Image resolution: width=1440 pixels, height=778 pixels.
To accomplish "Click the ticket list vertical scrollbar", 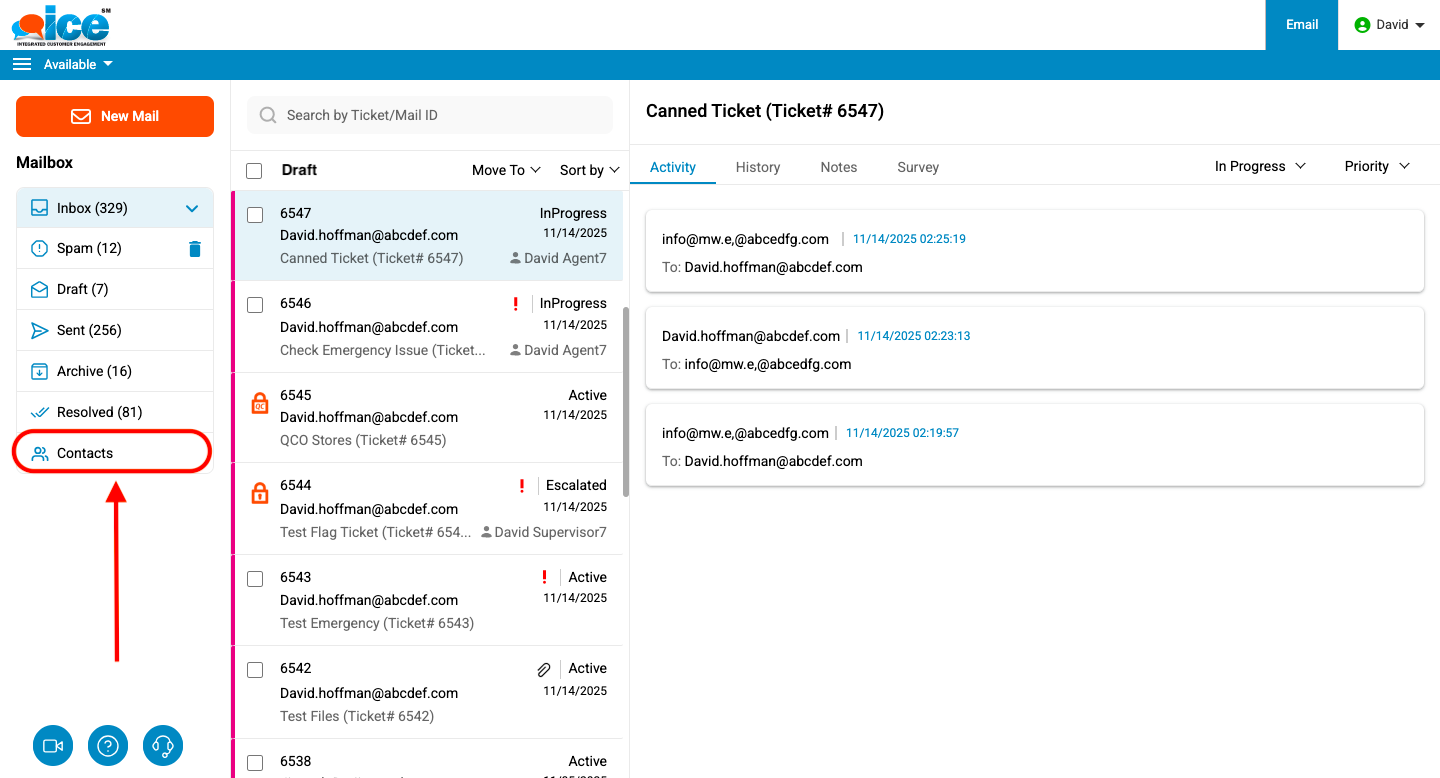I will click(626, 400).
